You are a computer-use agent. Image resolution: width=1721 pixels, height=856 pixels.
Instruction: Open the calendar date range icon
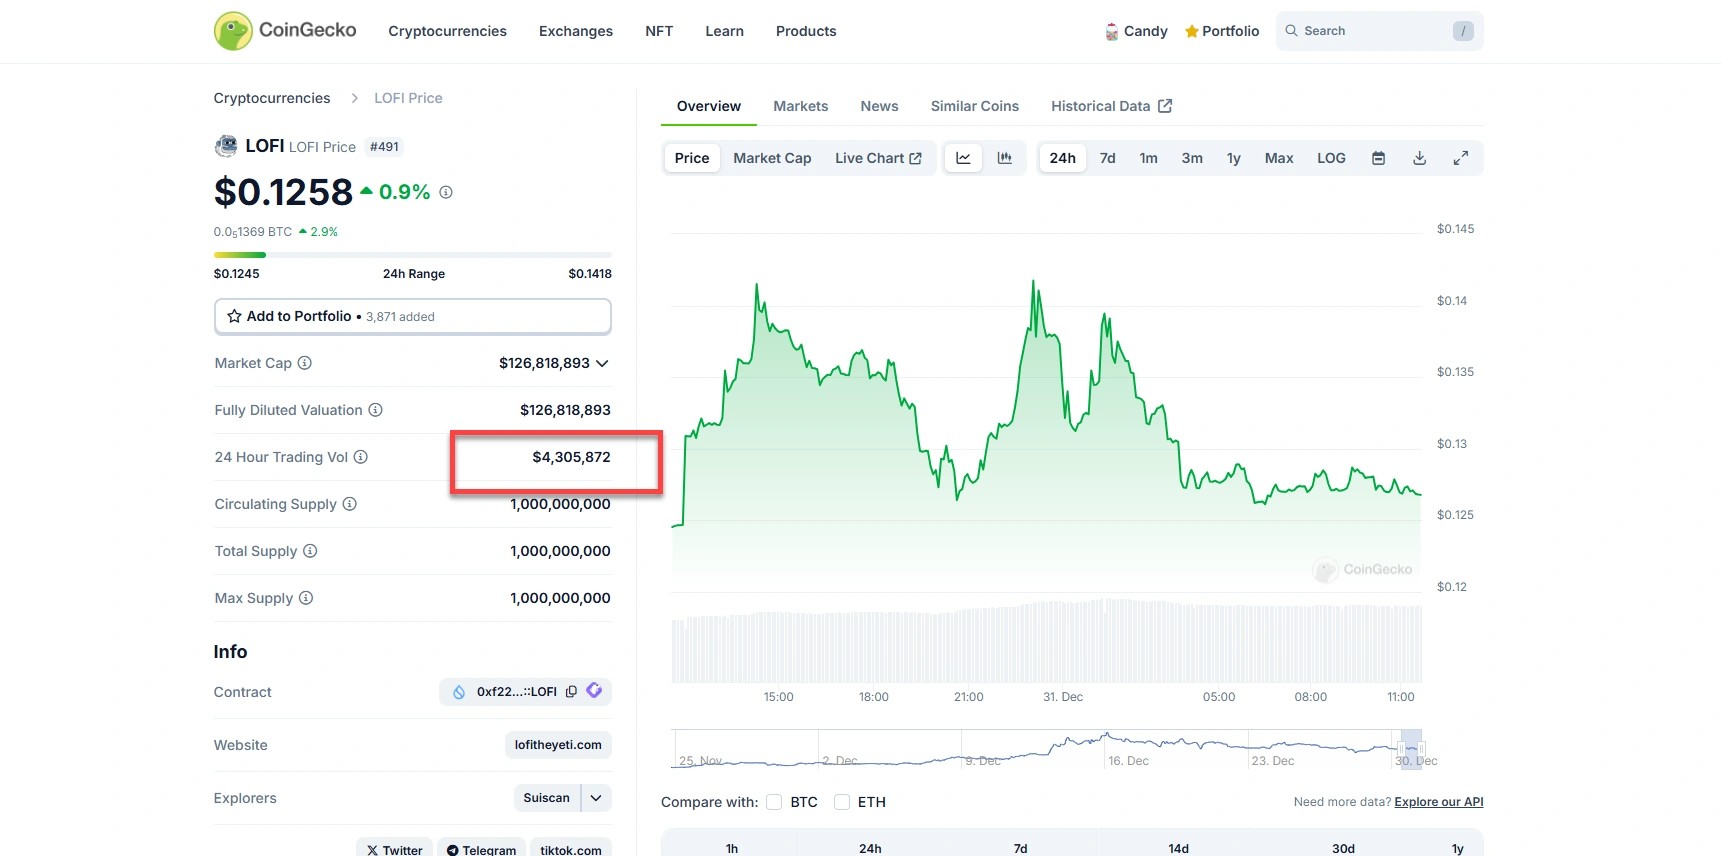[1378, 158]
